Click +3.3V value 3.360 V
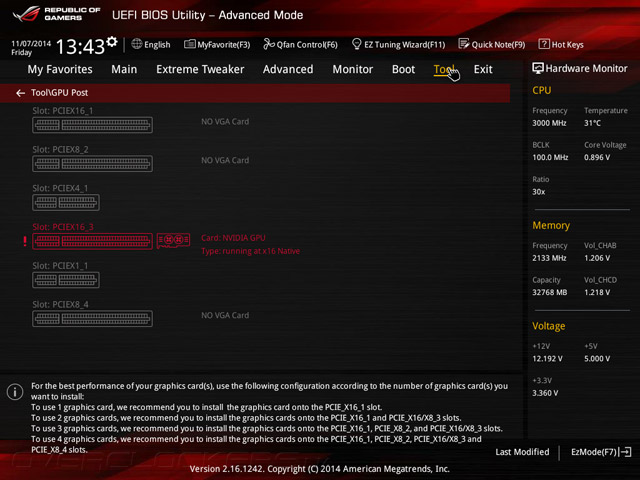Image resolution: width=640 pixels, height=480 pixels. coord(545,393)
